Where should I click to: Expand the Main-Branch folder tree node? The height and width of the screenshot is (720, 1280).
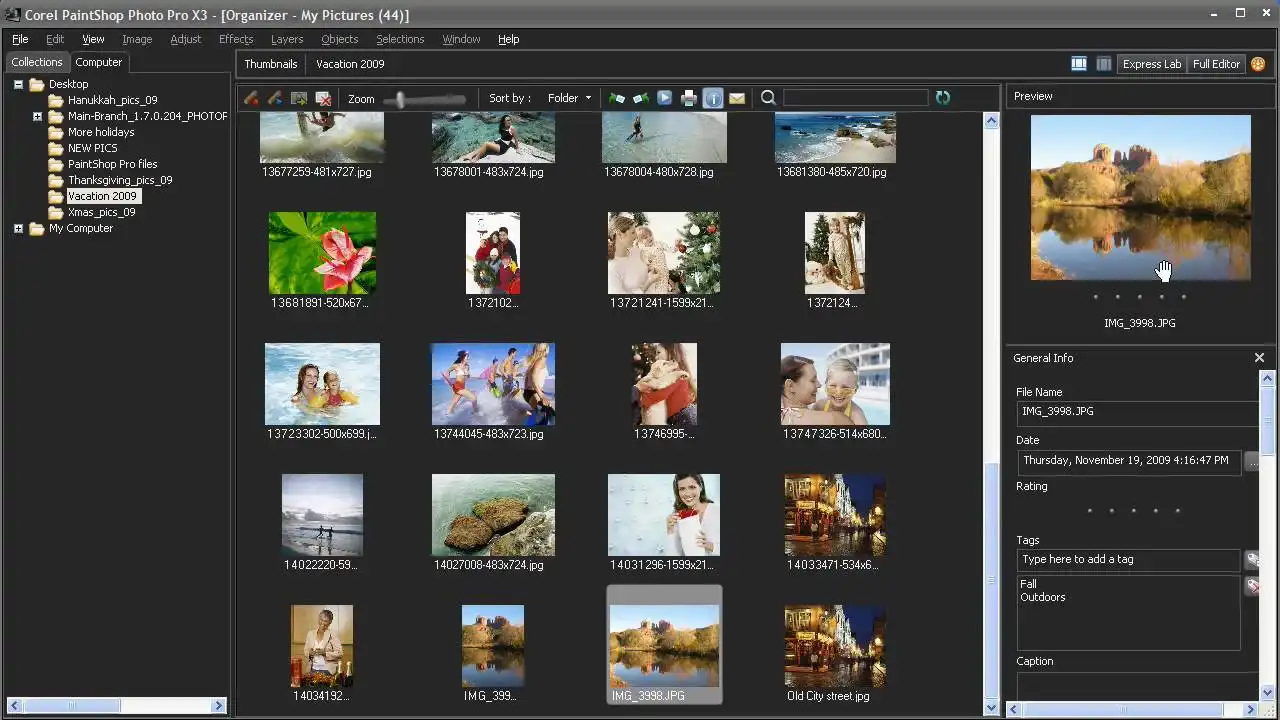[37, 116]
